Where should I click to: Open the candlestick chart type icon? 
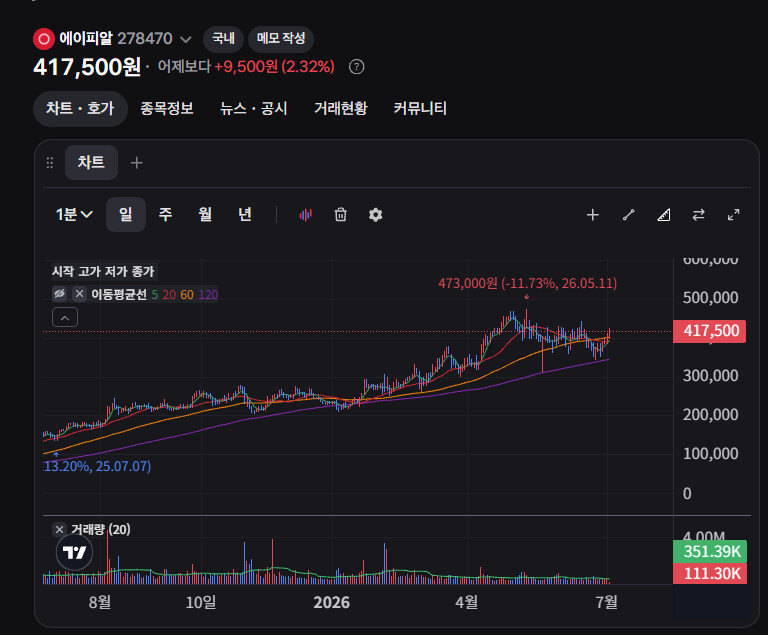306,215
